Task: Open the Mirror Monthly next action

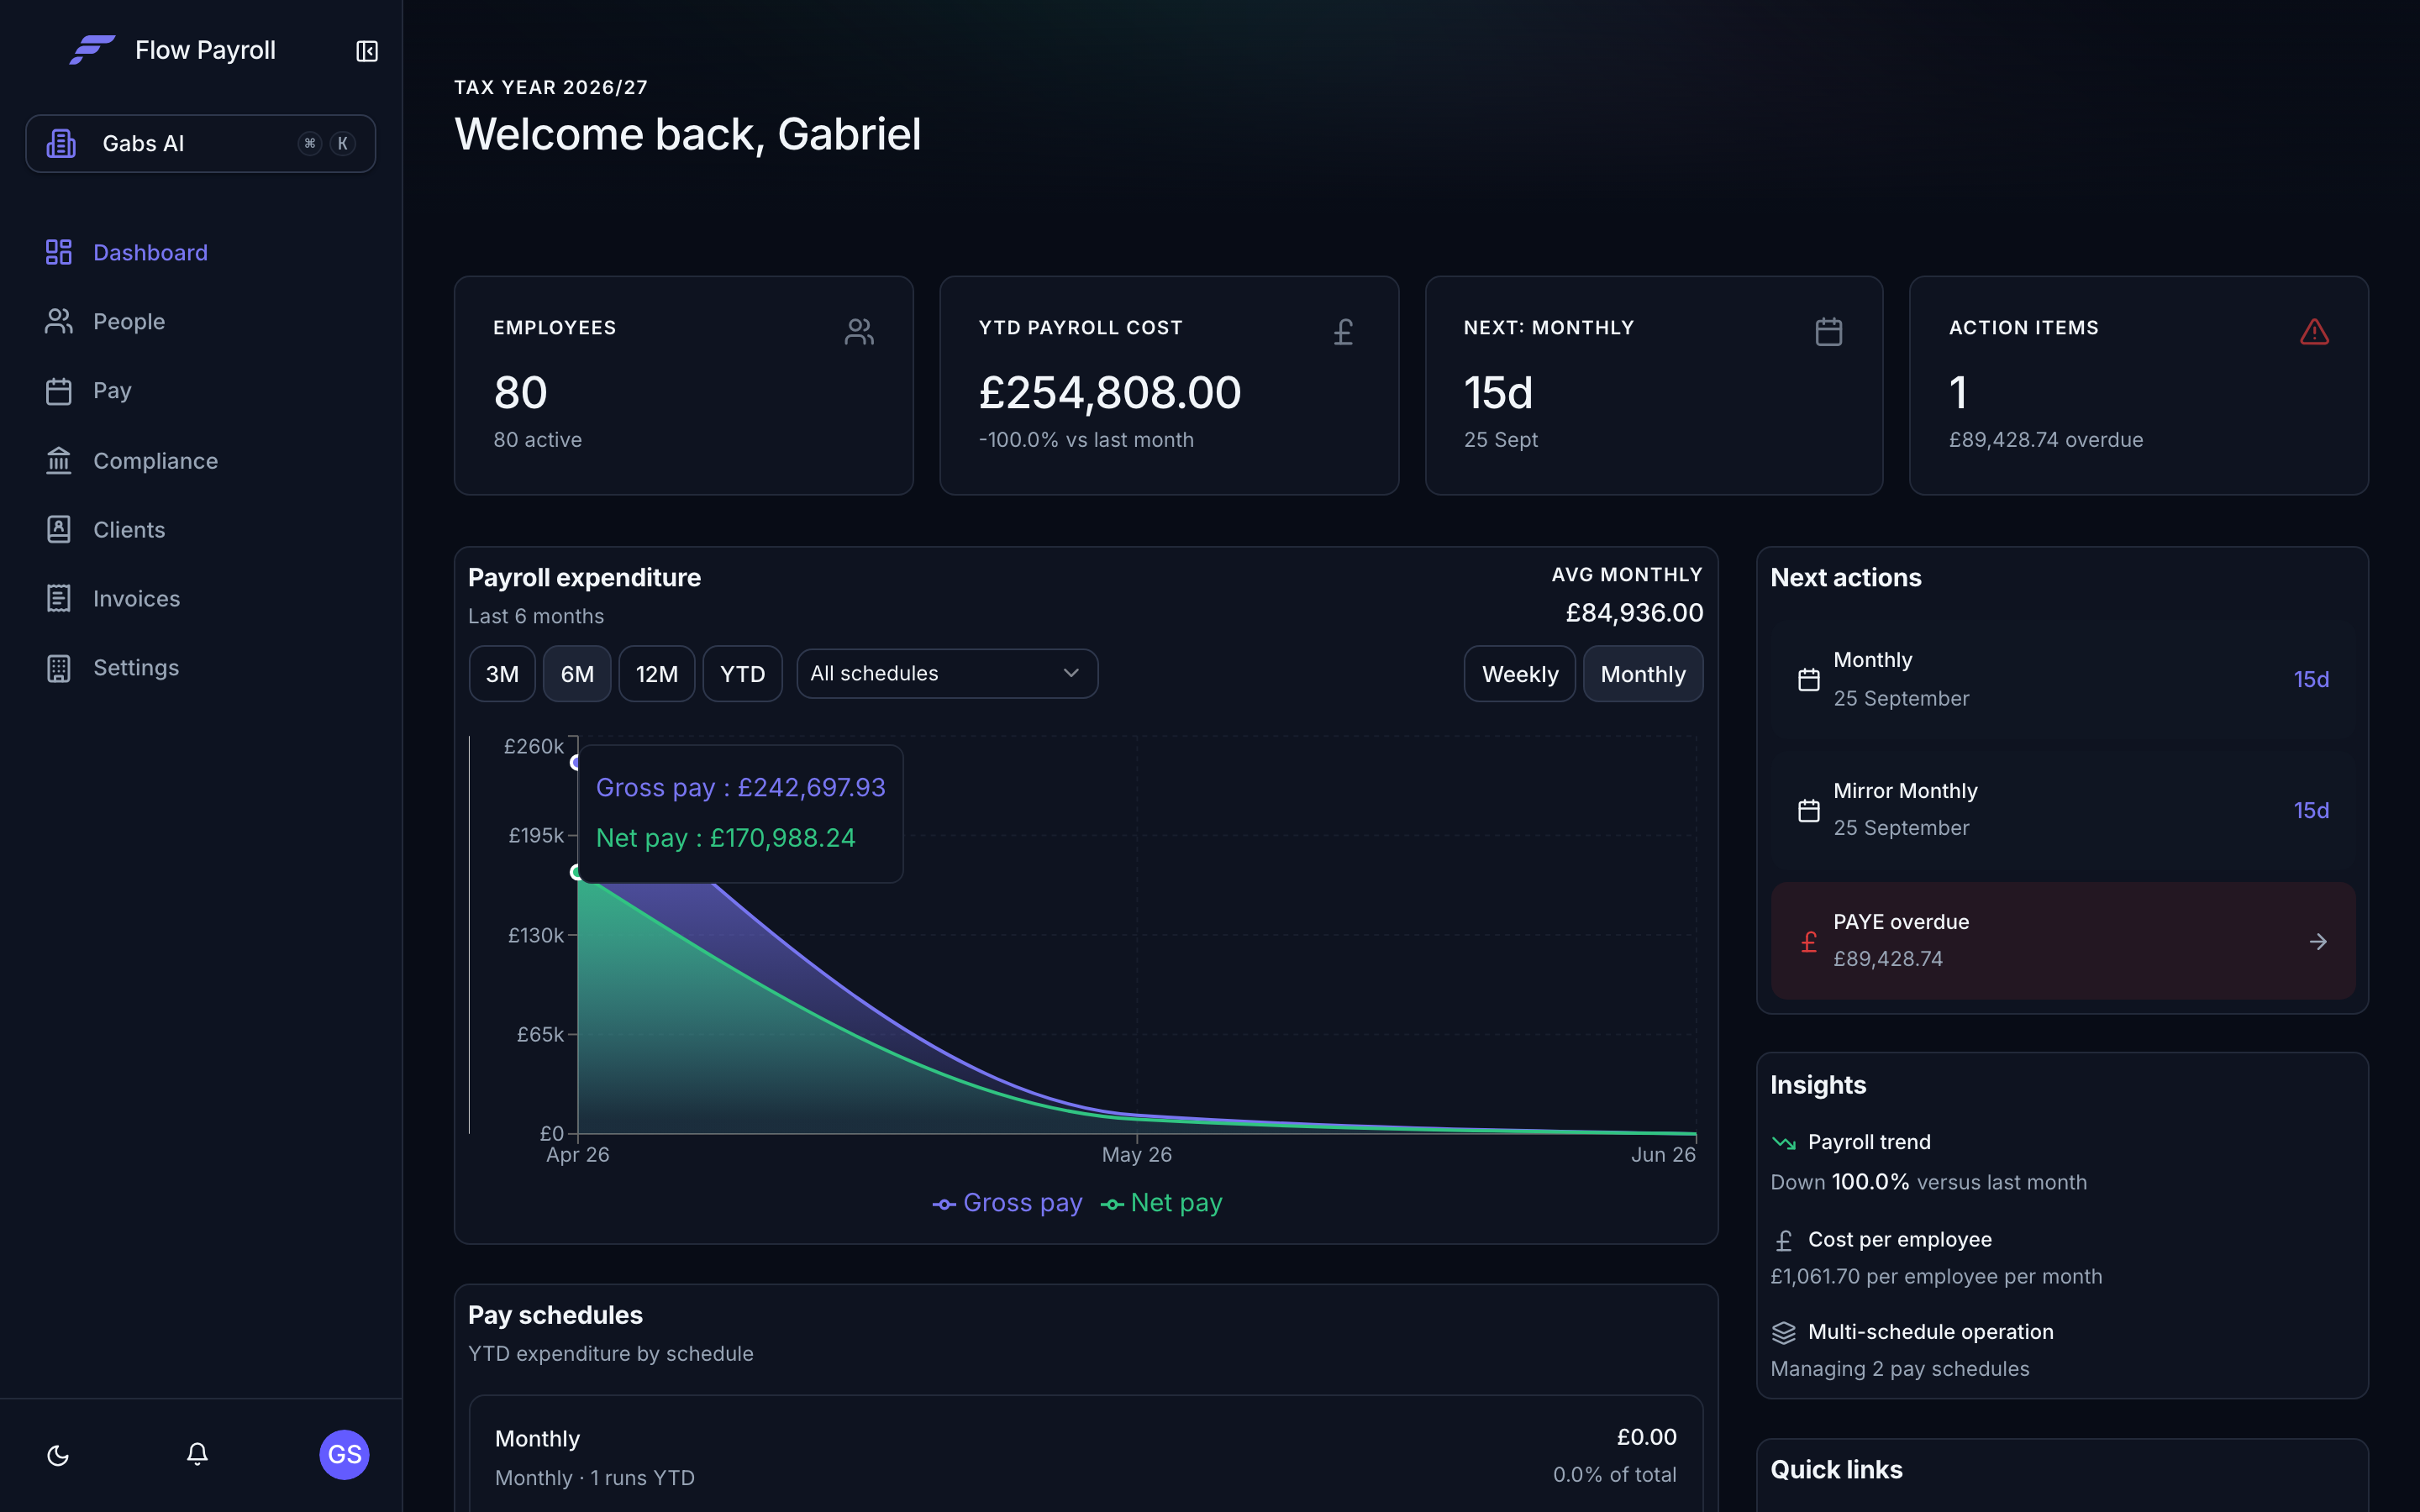Action: pos(2063,810)
